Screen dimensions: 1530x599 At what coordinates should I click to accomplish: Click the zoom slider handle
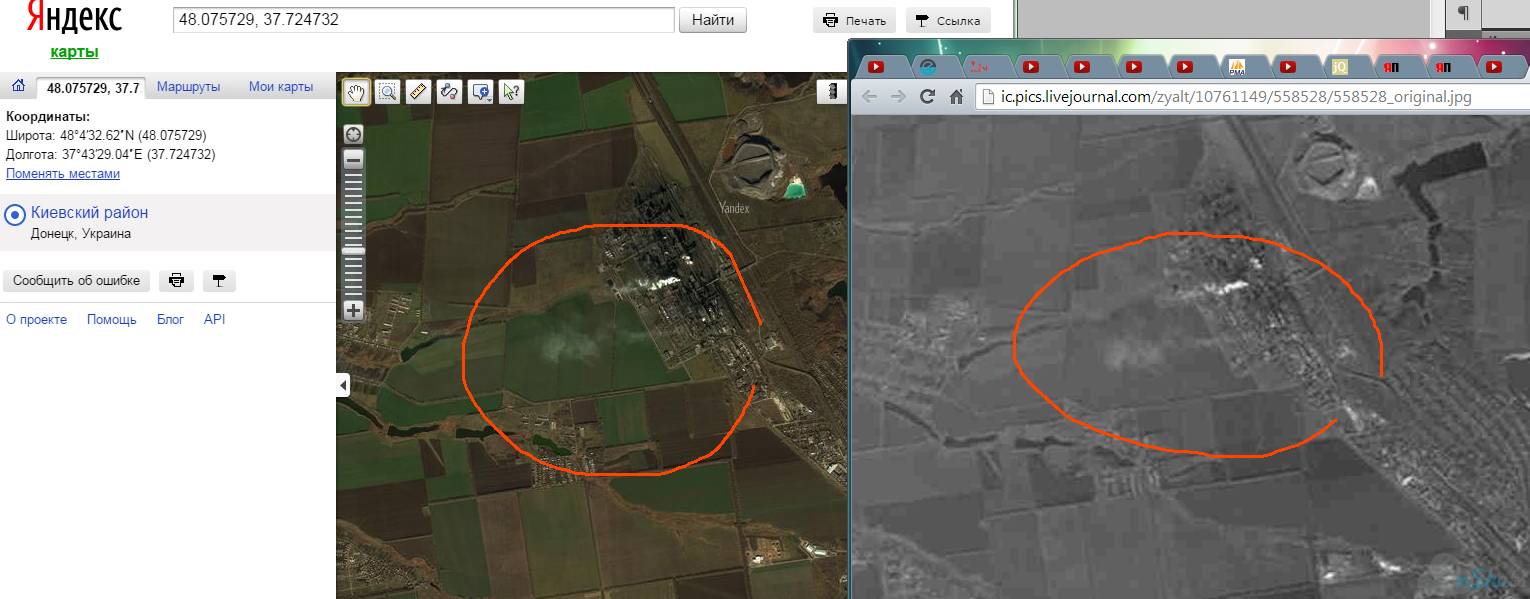(x=353, y=251)
